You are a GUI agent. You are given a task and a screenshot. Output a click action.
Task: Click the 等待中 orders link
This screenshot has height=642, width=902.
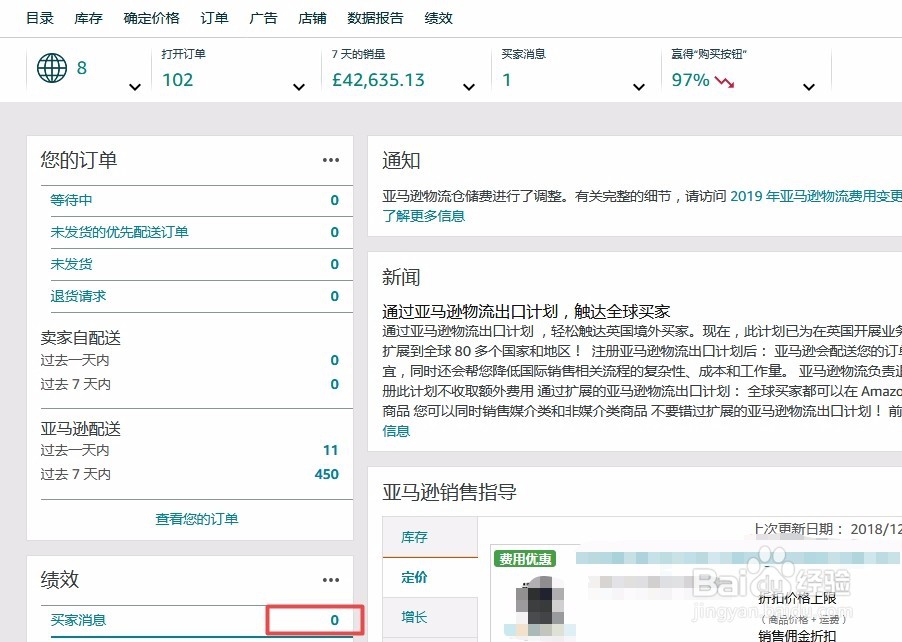click(70, 199)
